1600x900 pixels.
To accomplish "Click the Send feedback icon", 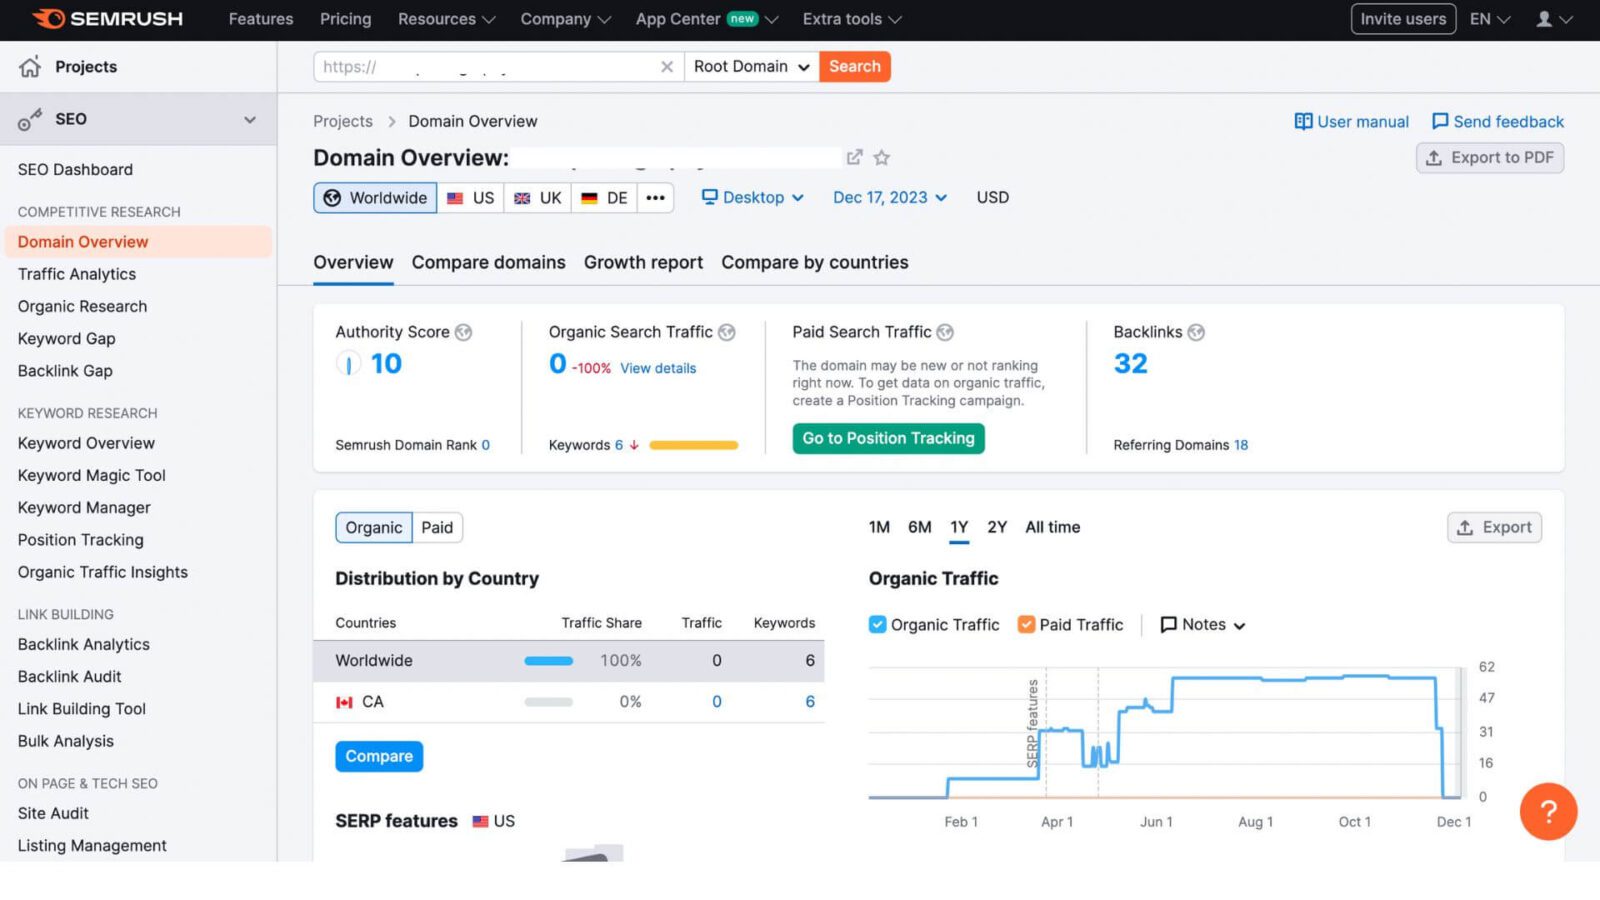I will pyautogui.click(x=1440, y=121).
